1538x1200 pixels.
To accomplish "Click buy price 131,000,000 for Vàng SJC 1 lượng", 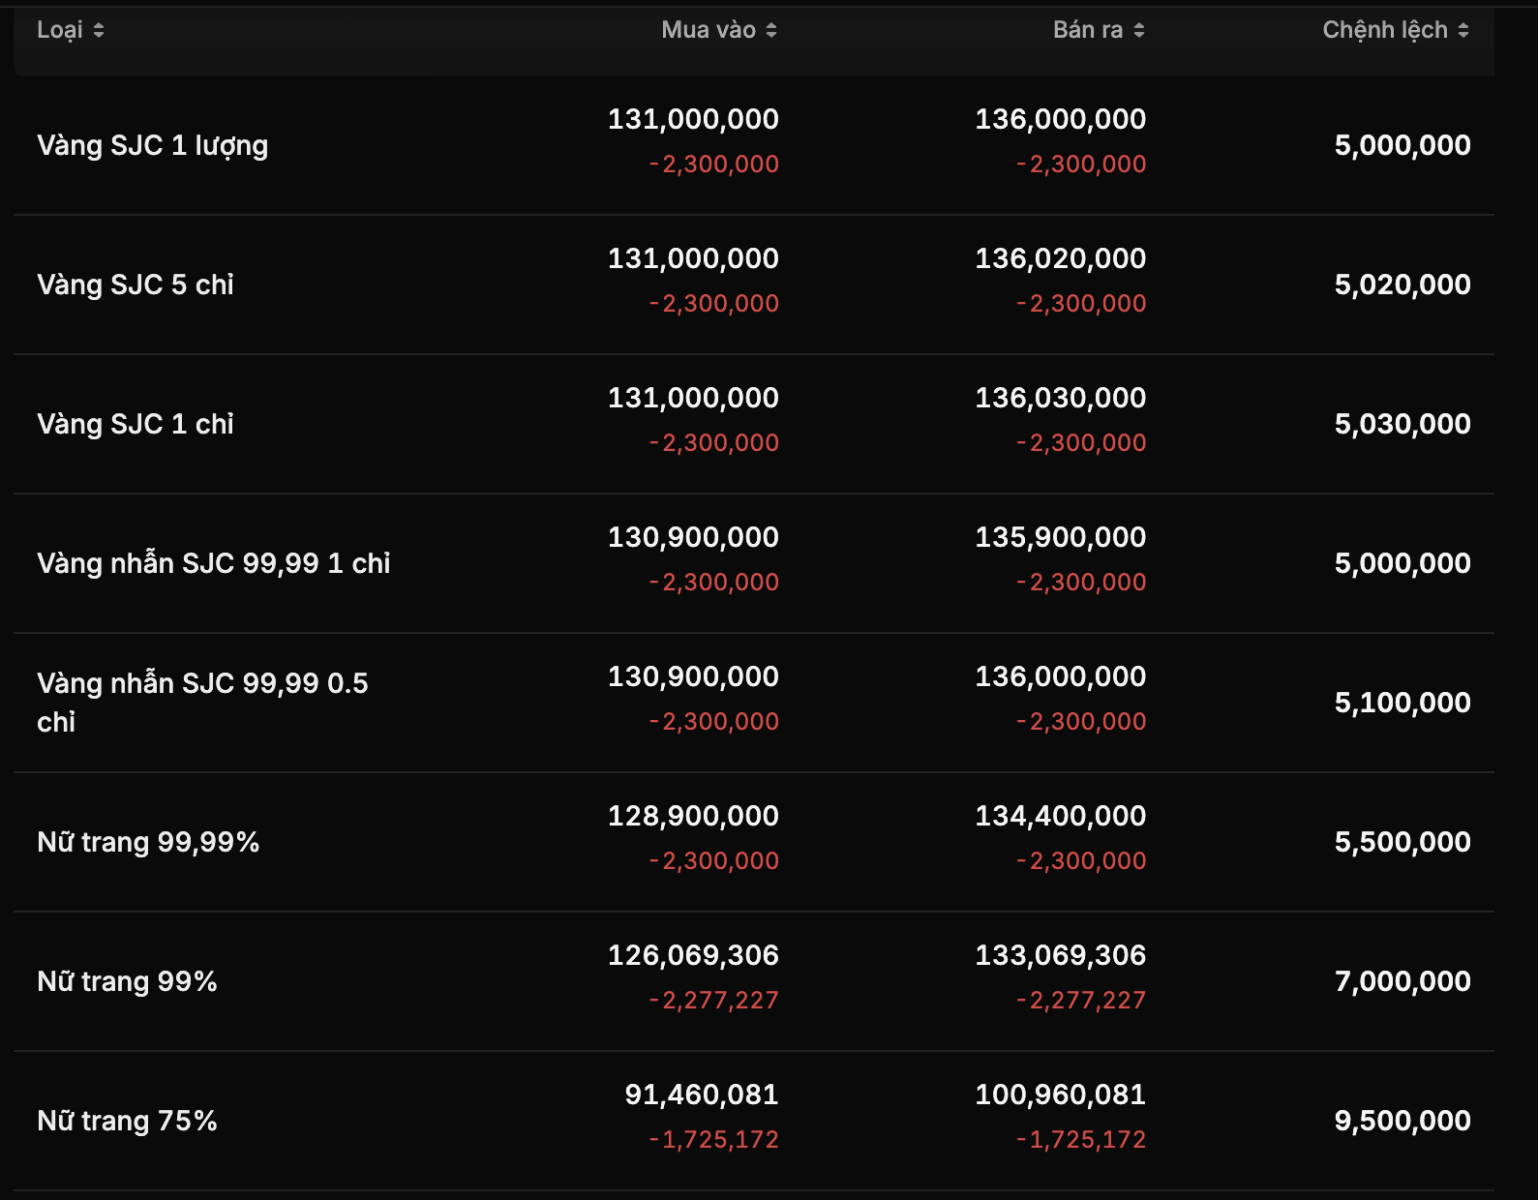I will tap(693, 119).
